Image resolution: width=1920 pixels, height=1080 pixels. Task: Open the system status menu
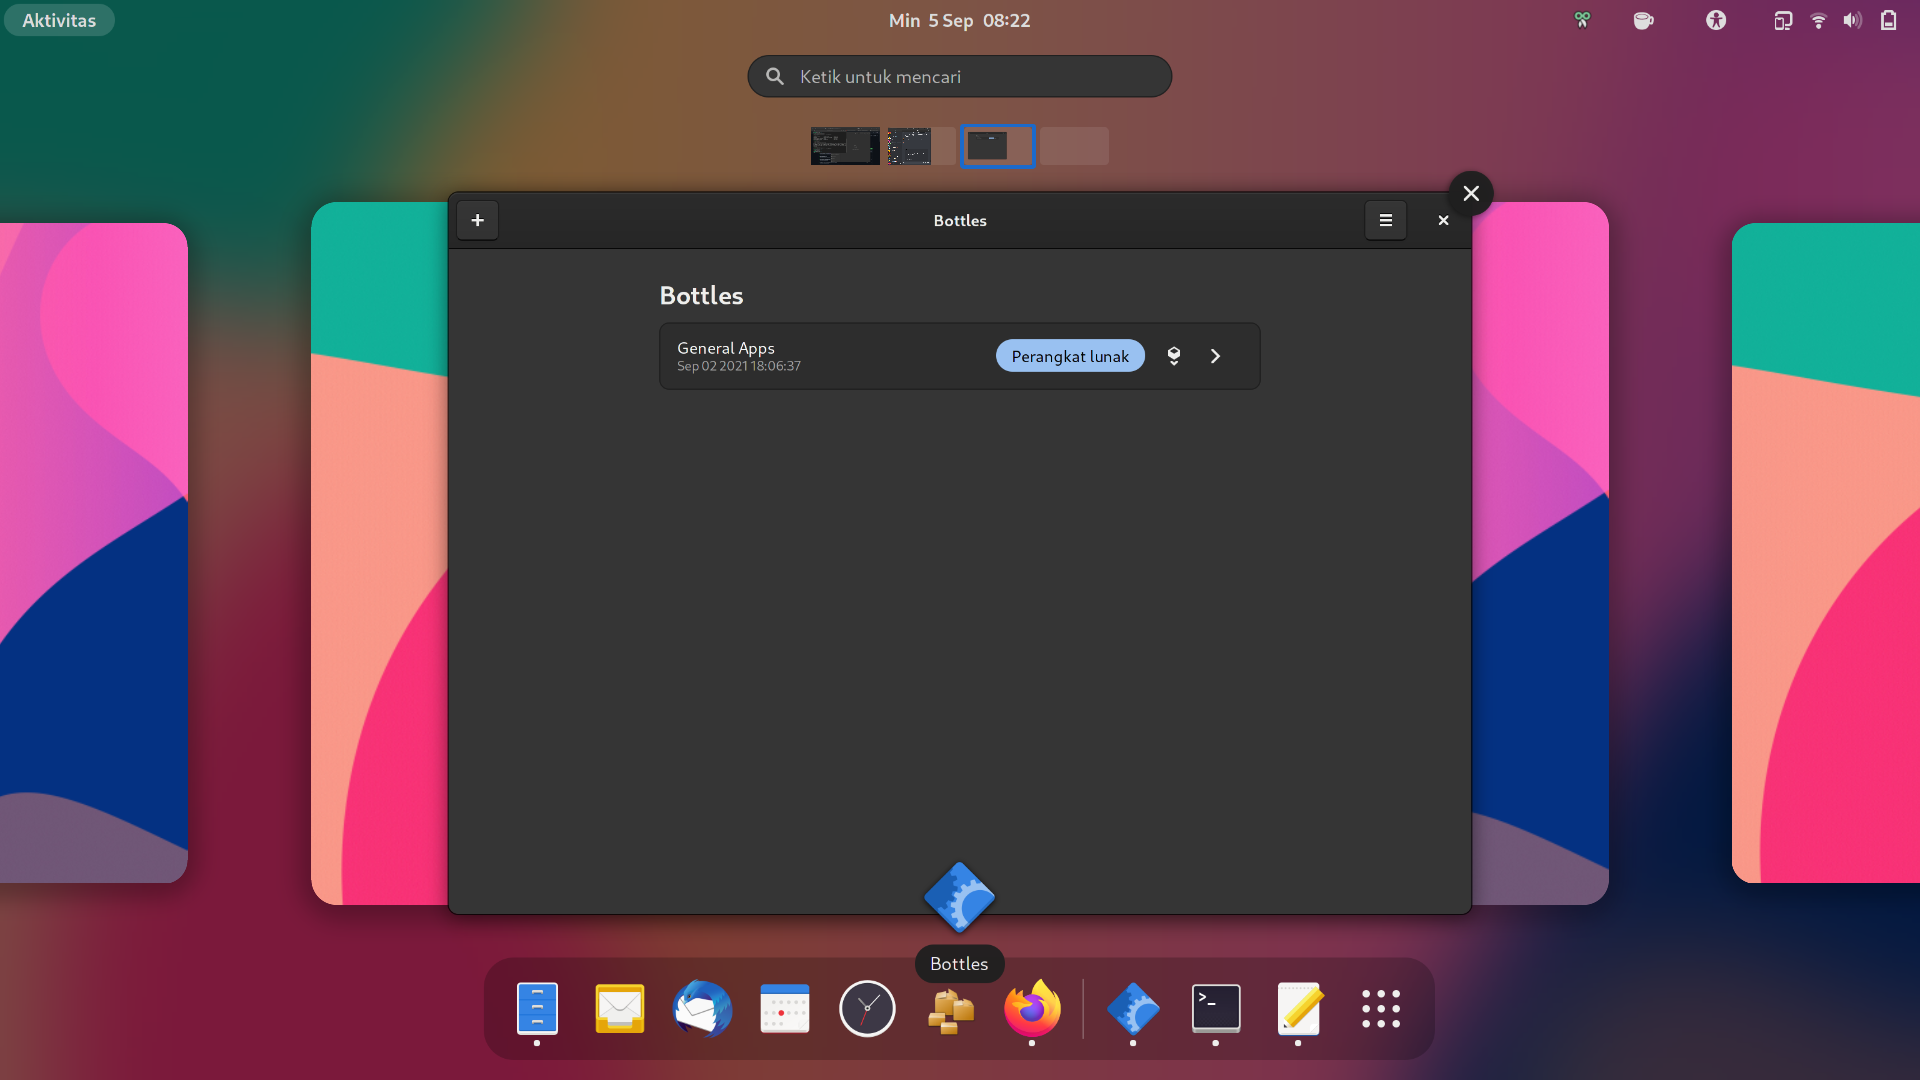(1852, 20)
